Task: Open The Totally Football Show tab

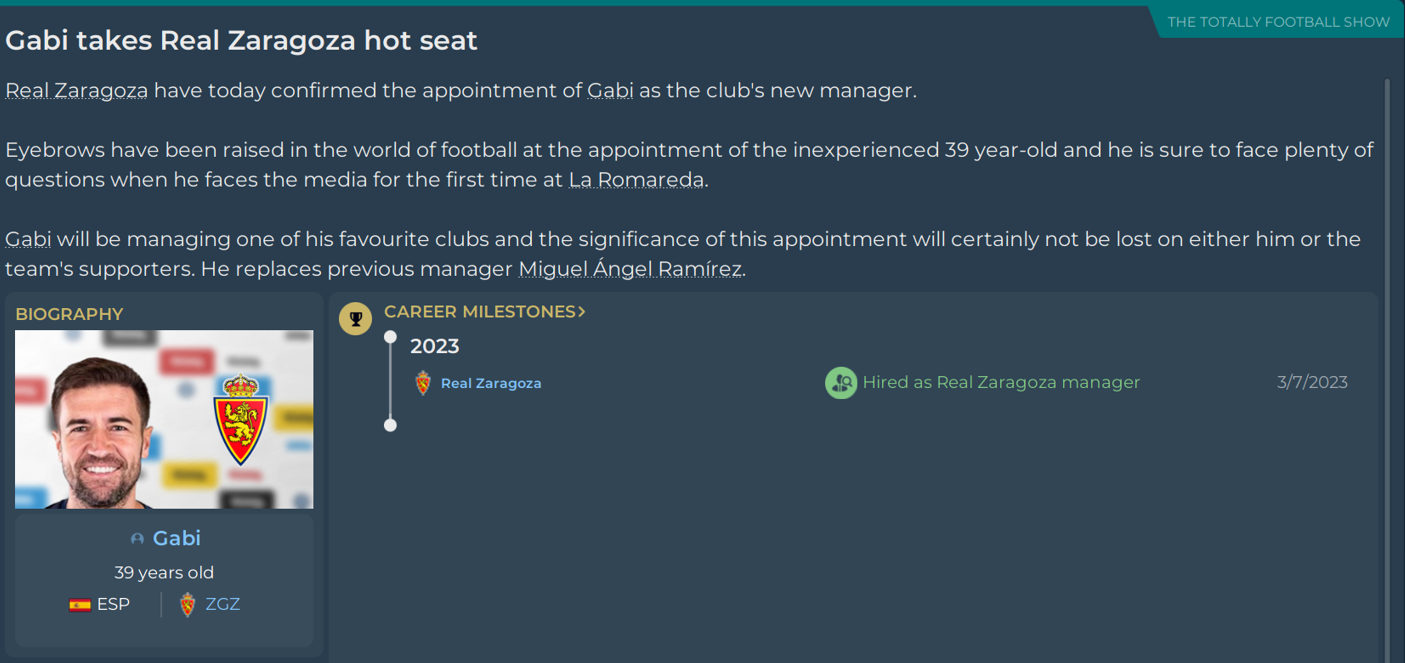Action: (1278, 22)
